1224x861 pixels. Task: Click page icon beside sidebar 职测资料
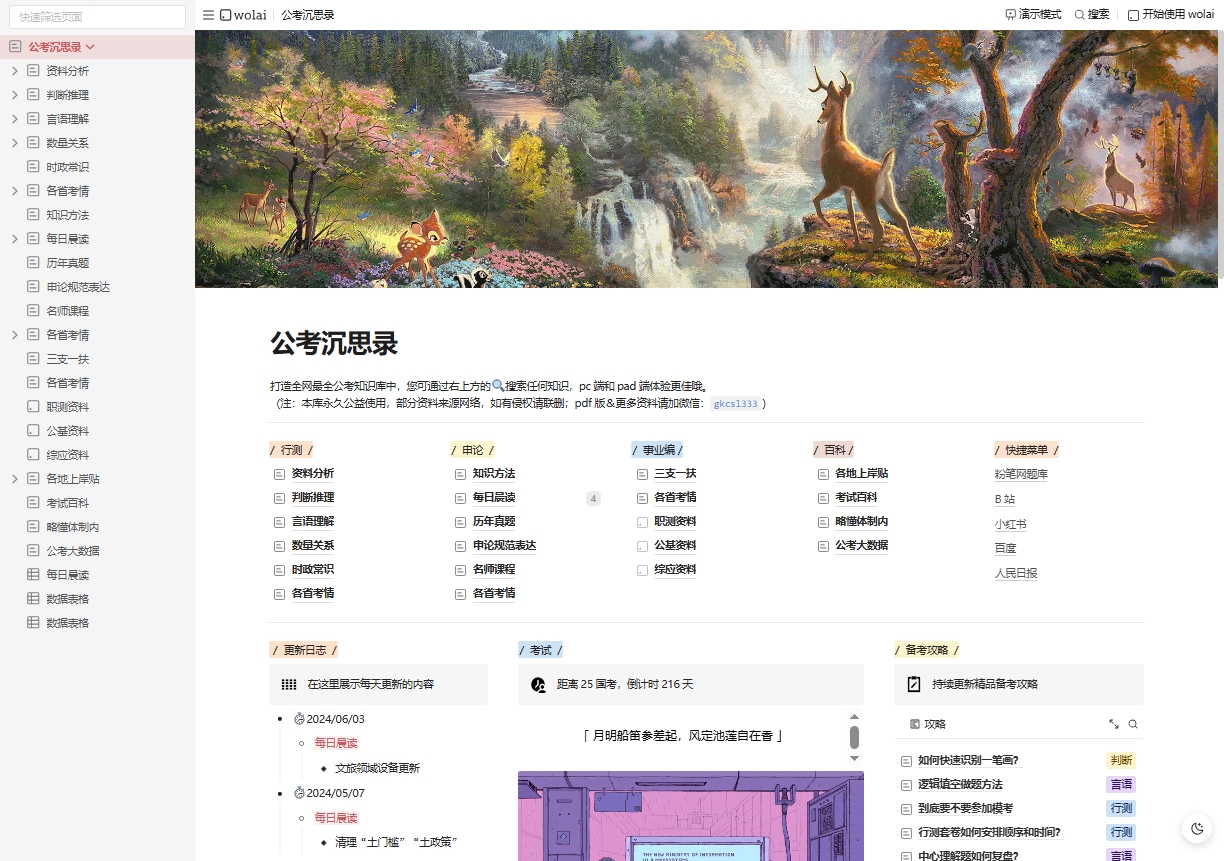pyautogui.click(x=33, y=407)
